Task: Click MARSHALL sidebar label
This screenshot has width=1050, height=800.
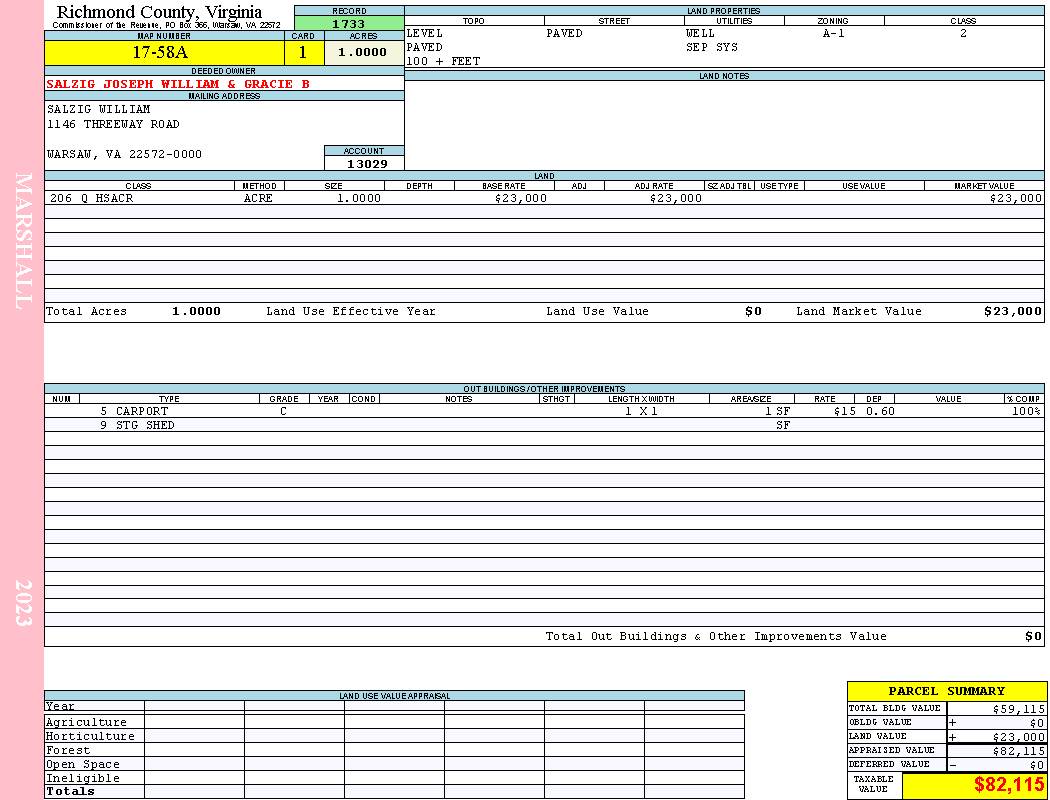Action: coord(23,241)
